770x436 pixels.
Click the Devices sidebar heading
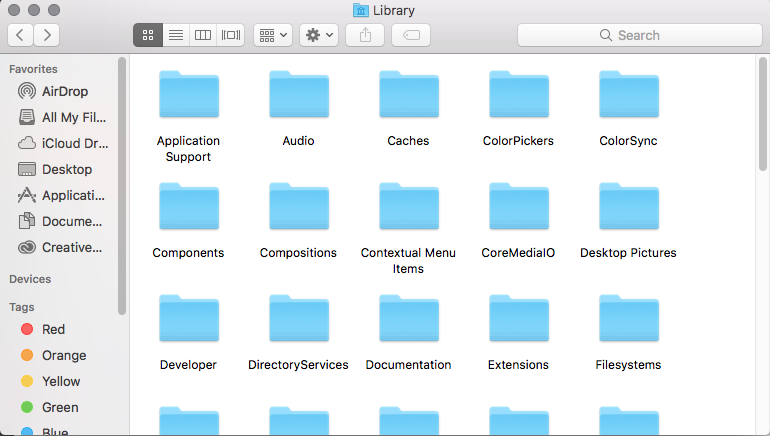click(30, 279)
